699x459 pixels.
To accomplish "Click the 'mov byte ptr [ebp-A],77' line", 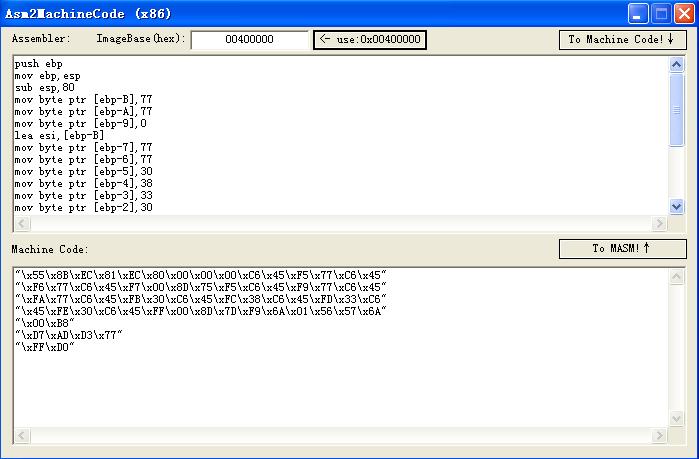I will (83, 112).
